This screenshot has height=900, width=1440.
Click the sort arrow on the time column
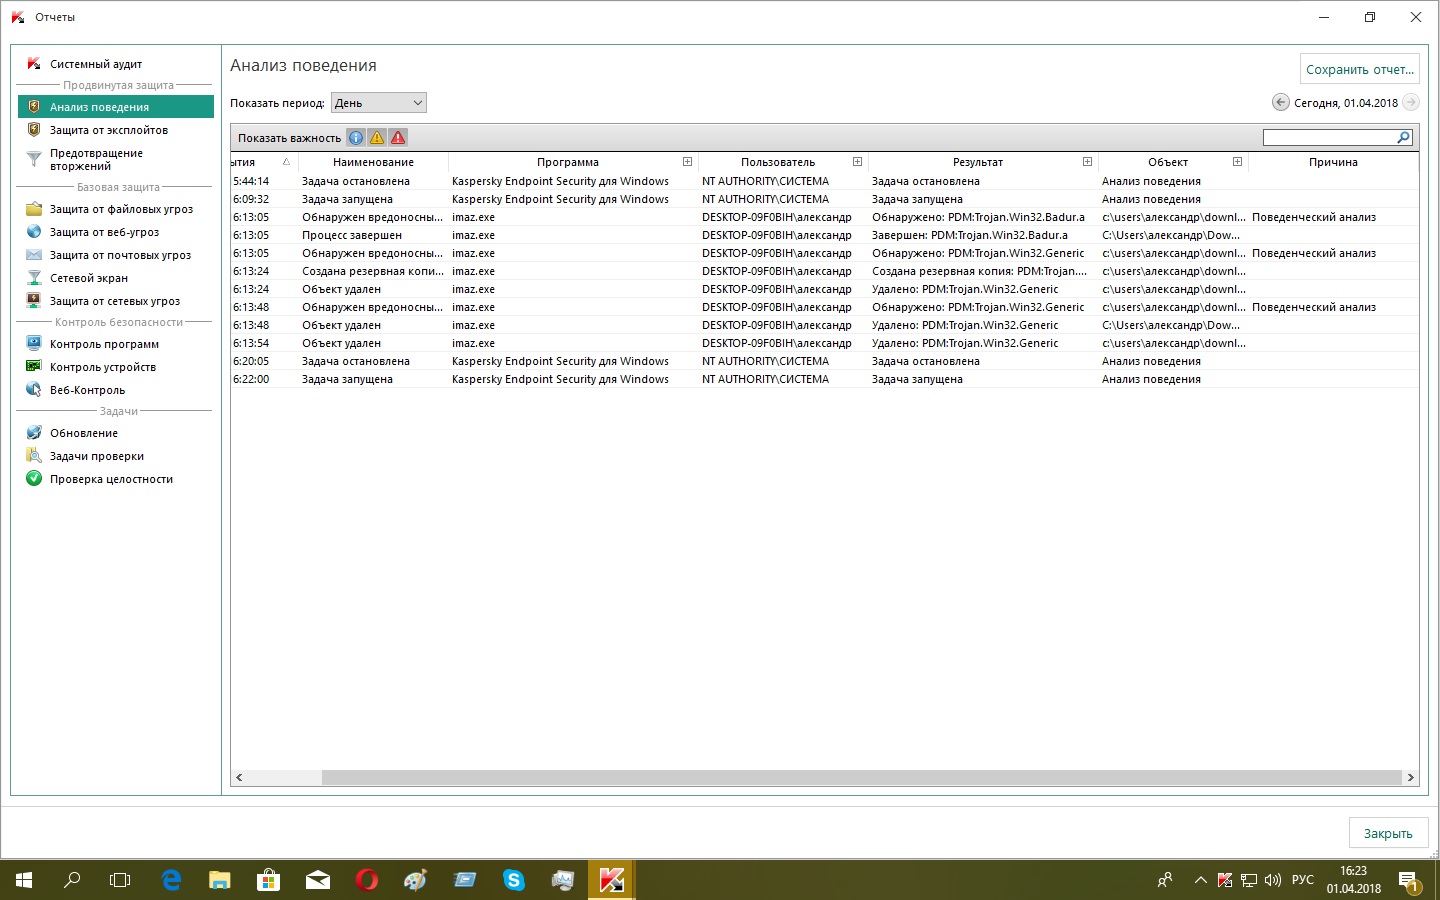[286, 161]
